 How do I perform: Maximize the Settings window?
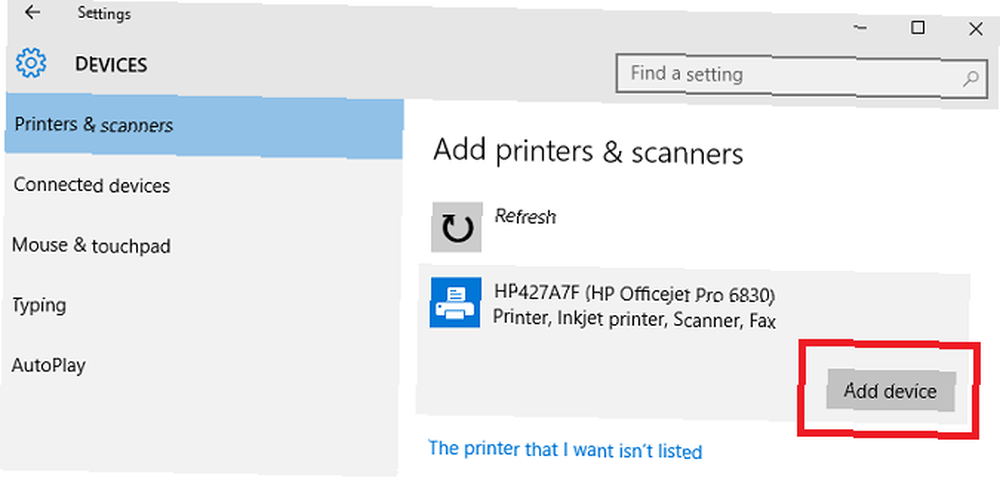[917, 28]
